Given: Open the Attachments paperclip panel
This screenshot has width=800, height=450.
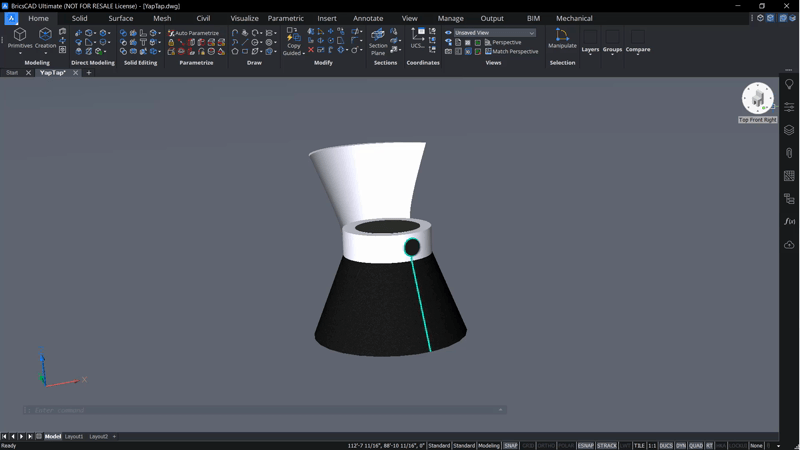Looking at the screenshot, I should point(789,153).
